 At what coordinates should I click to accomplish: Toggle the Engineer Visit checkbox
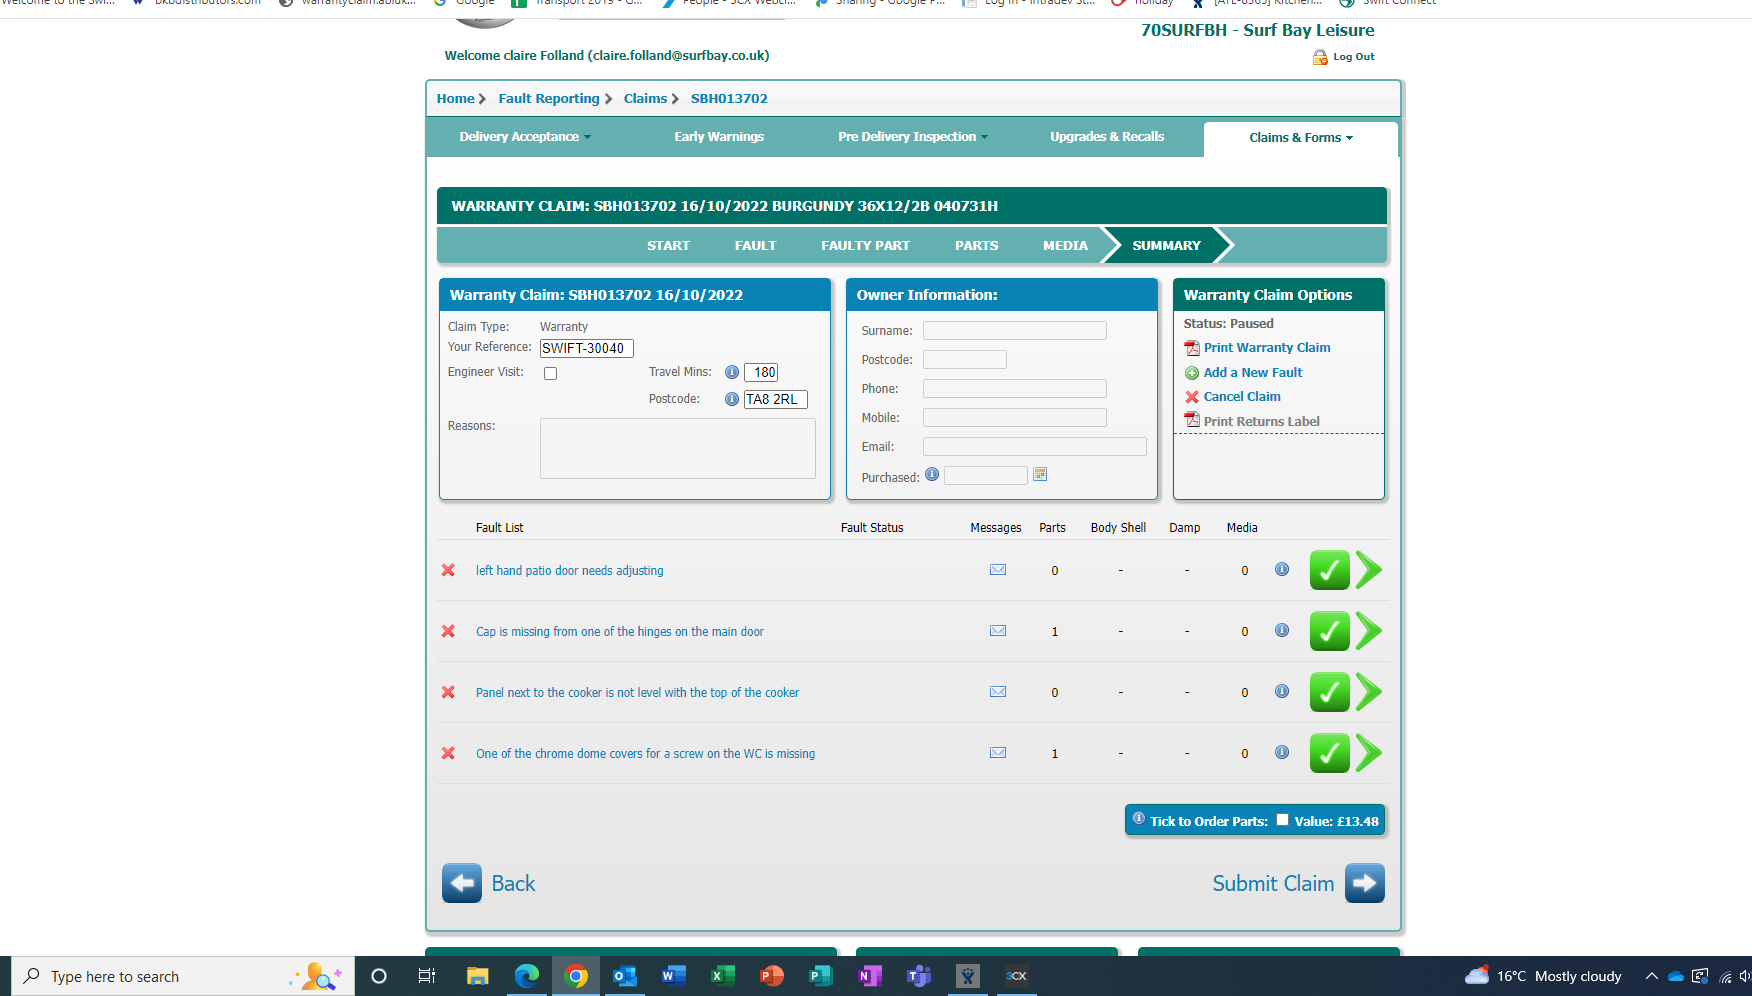coord(550,373)
